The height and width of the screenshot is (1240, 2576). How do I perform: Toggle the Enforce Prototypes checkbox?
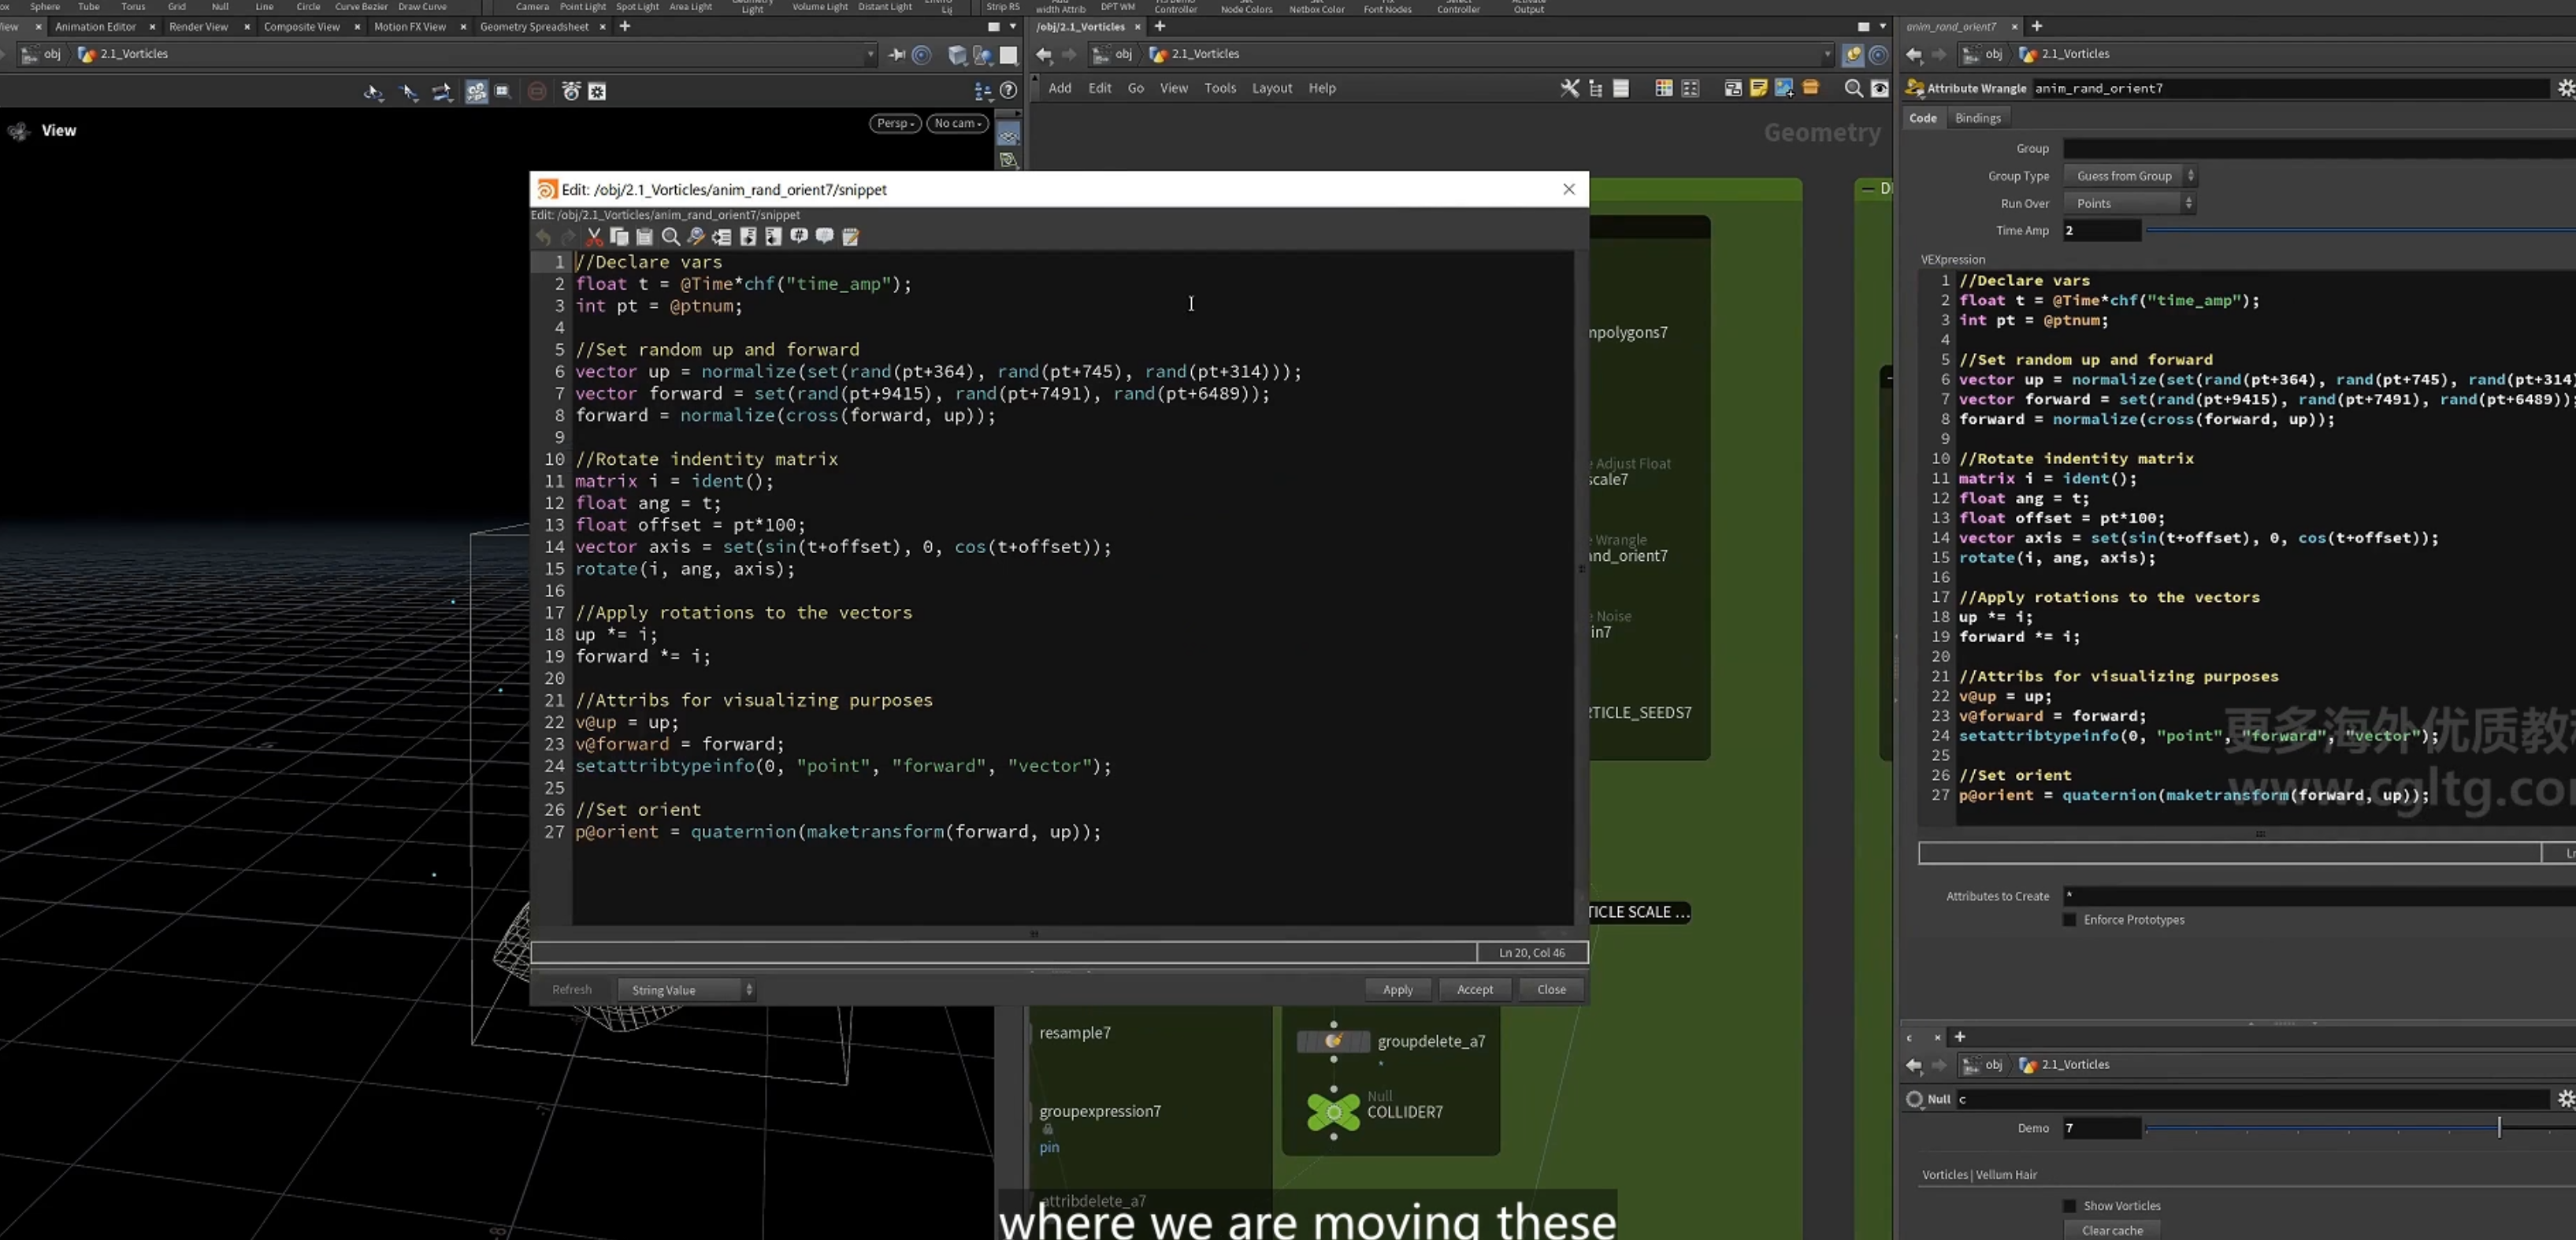click(2069, 919)
